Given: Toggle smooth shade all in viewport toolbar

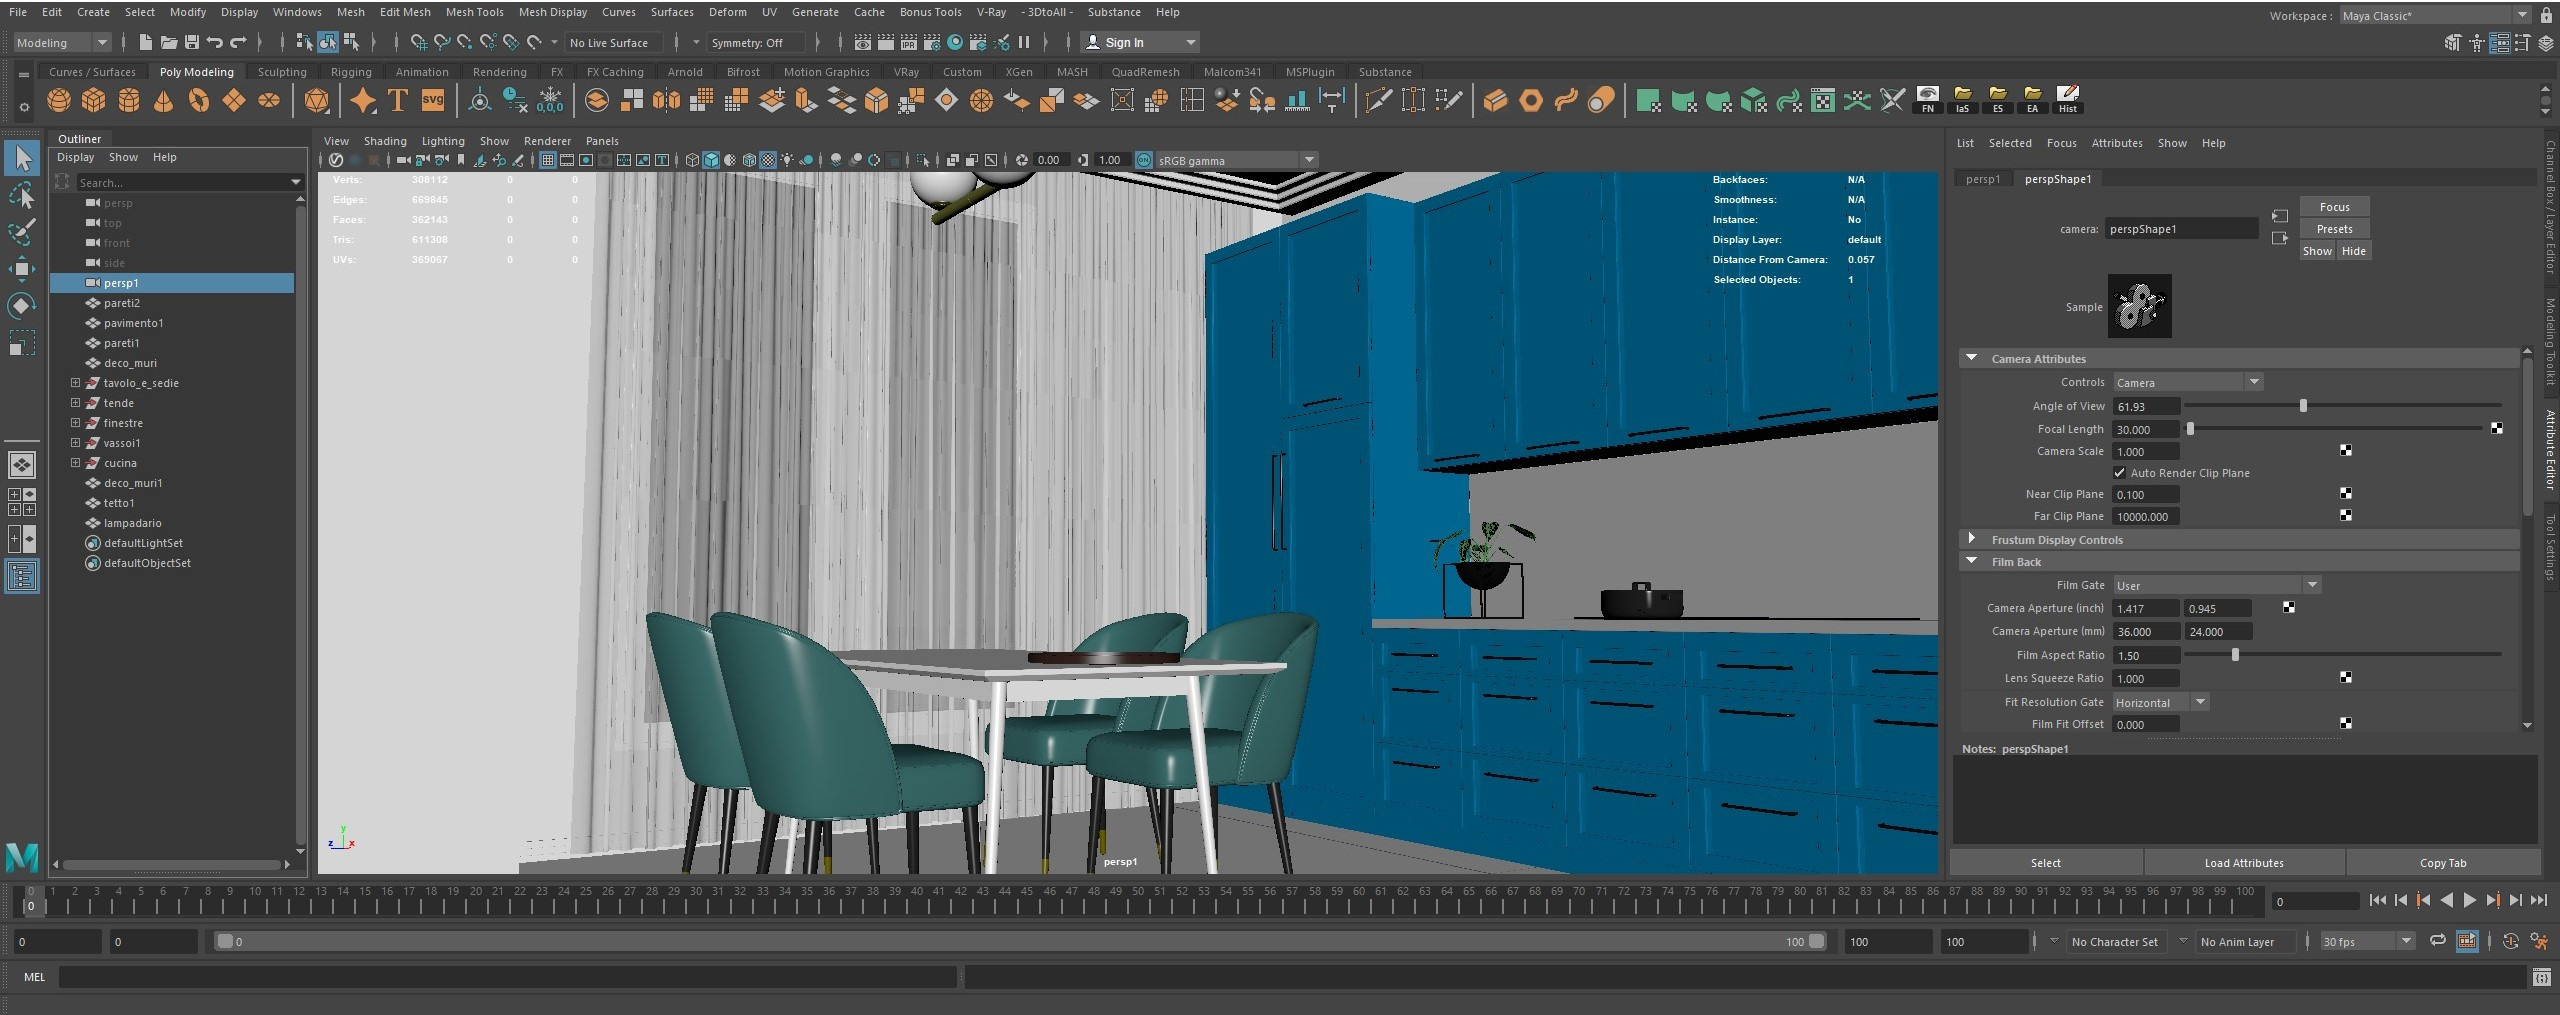Looking at the screenshot, I should 710,160.
